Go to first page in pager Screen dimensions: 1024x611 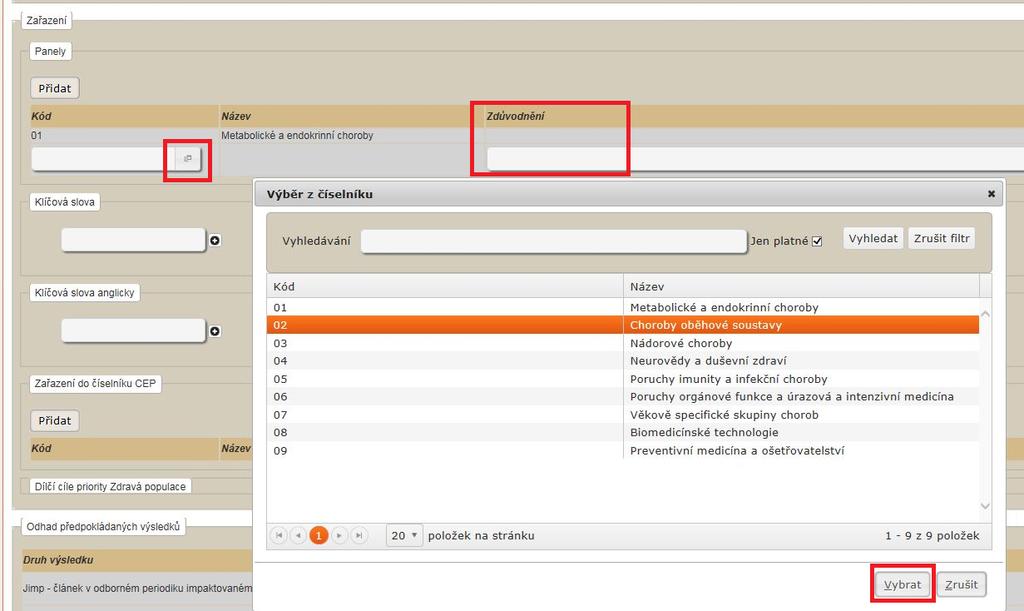pos(279,535)
